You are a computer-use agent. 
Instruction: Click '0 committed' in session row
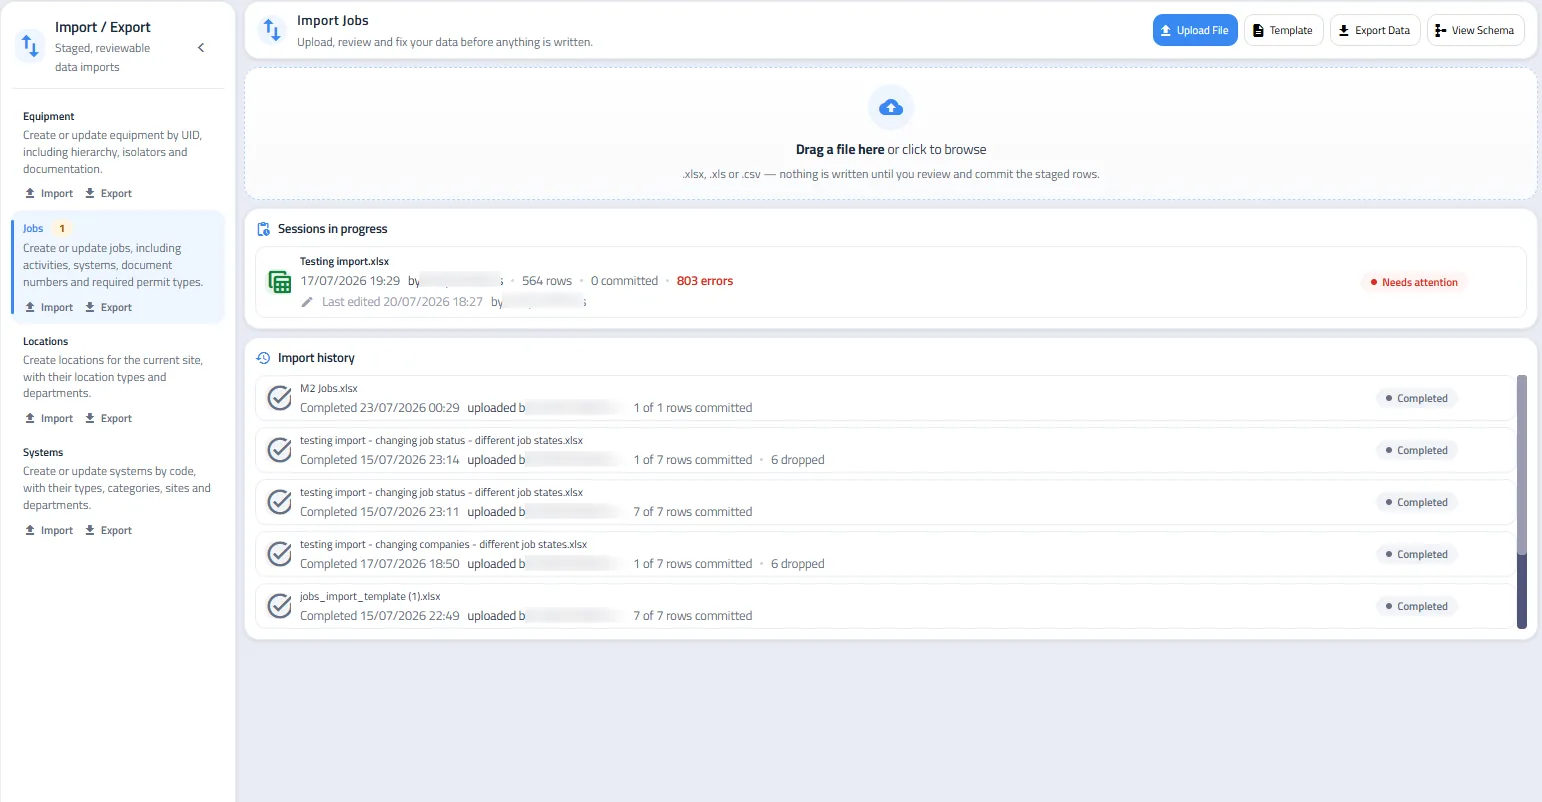(x=624, y=281)
